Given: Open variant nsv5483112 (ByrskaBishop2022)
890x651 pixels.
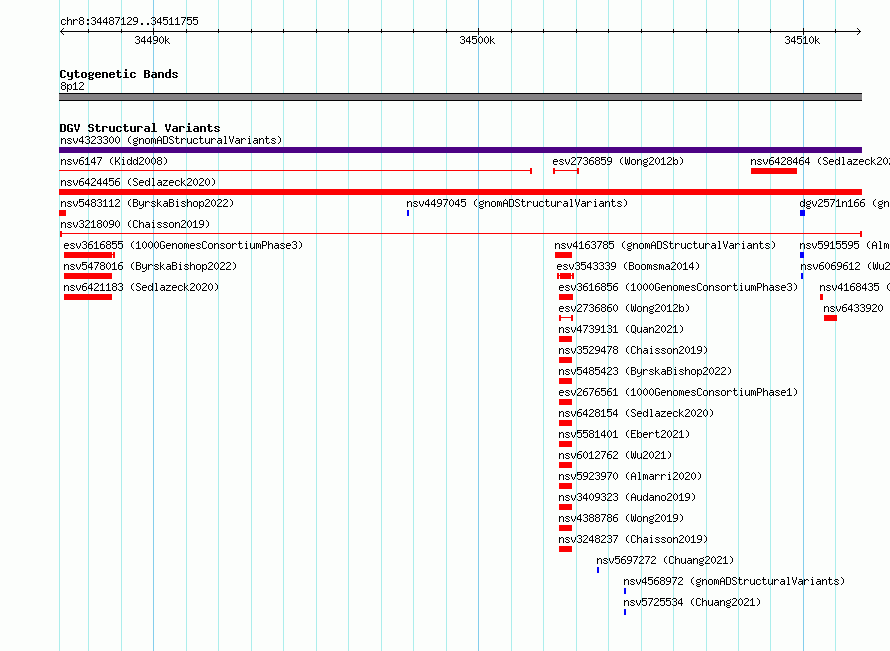Looking at the screenshot, I should click(147, 203).
